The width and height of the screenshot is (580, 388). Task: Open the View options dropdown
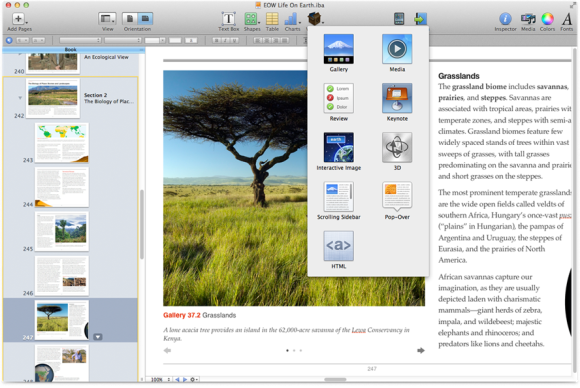(x=107, y=18)
